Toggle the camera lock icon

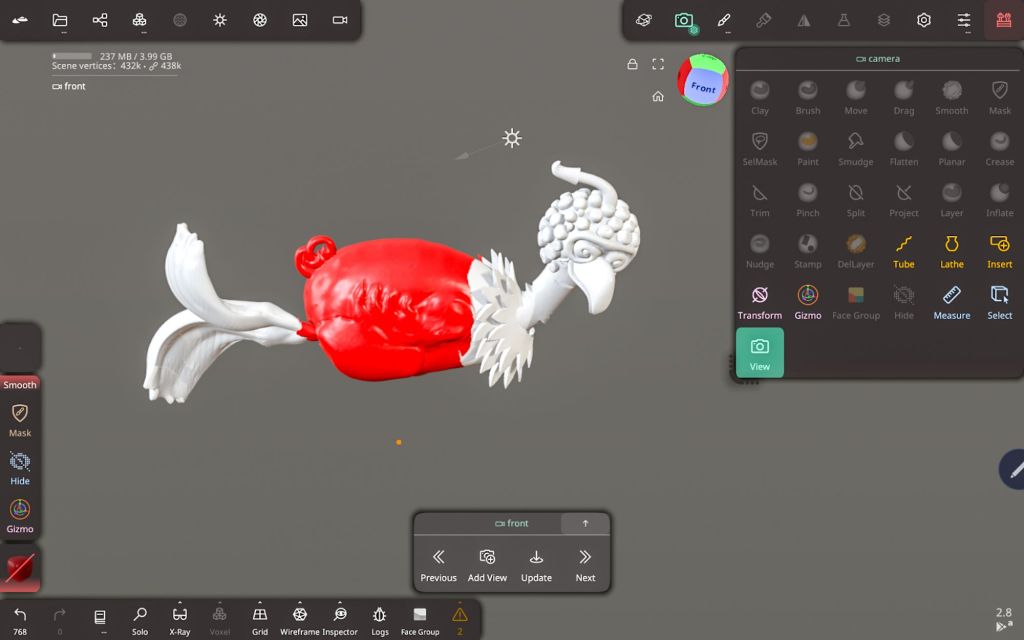pyautogui.click(x=632, y=64)
